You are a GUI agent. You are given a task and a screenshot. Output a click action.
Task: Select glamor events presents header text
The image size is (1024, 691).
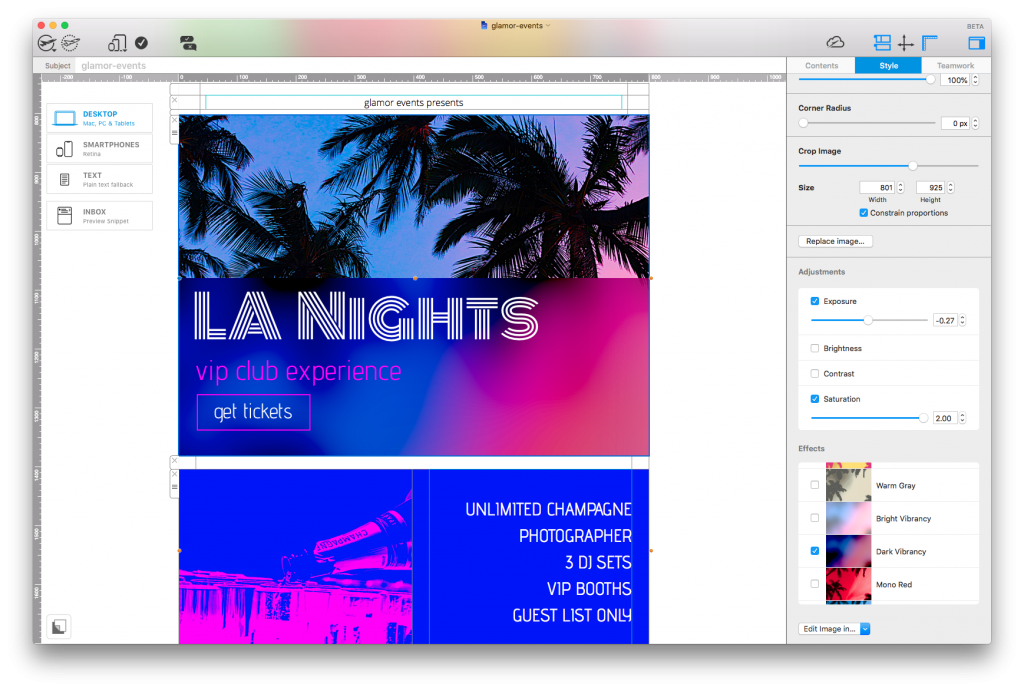[413, 103]
